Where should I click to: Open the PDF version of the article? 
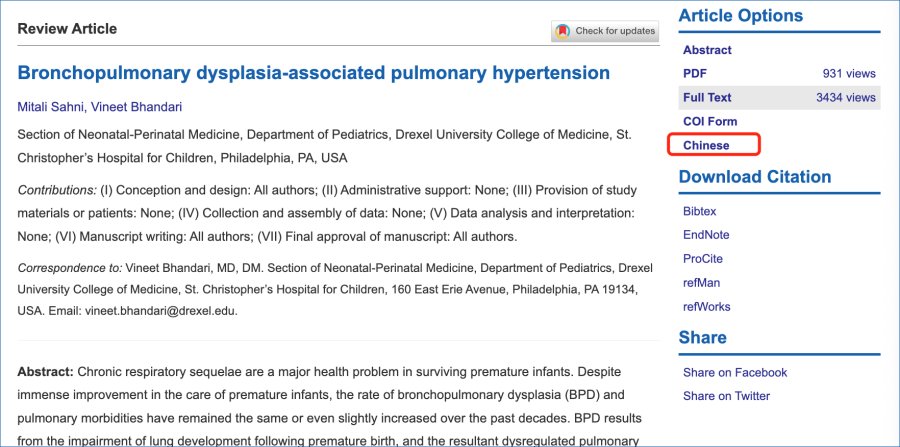pyautogui.click(x=695, y=73)
